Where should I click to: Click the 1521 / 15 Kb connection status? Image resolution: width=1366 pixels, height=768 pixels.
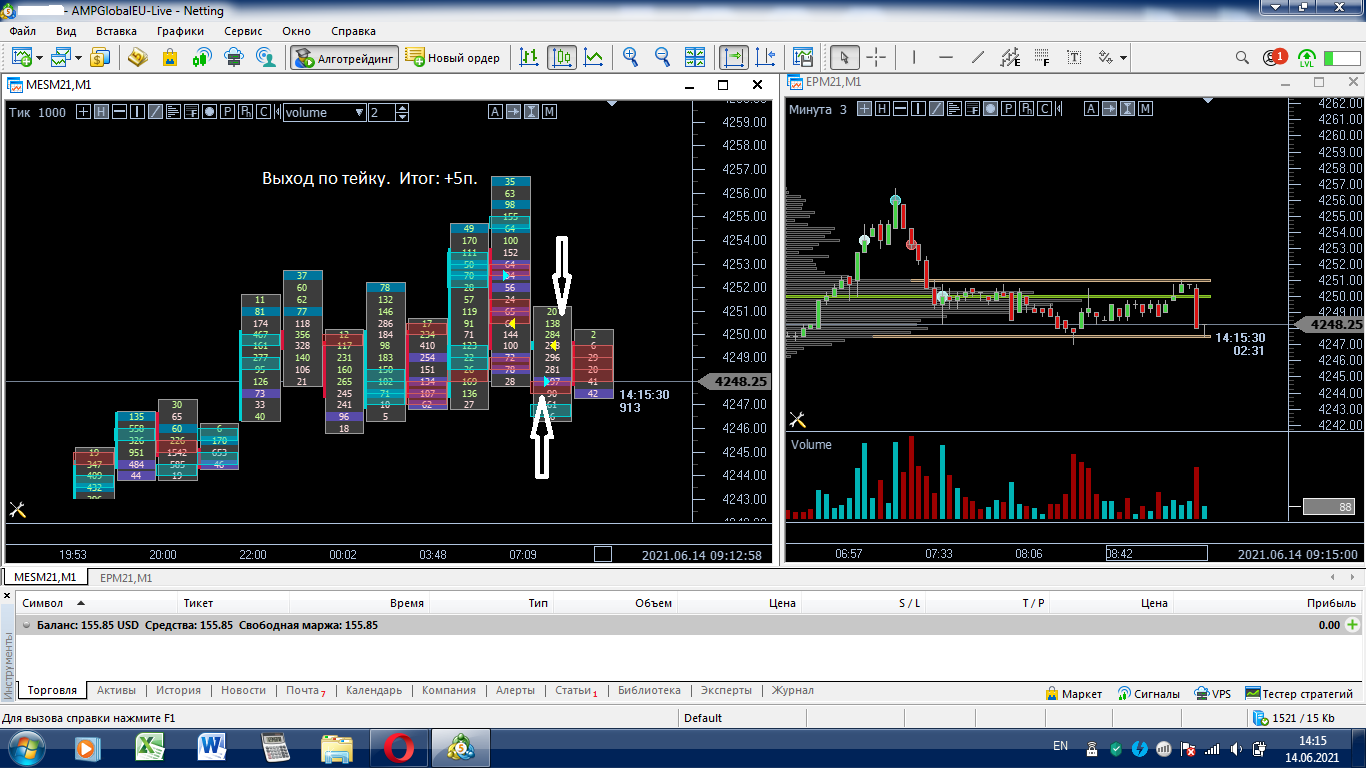point(1293,718)
